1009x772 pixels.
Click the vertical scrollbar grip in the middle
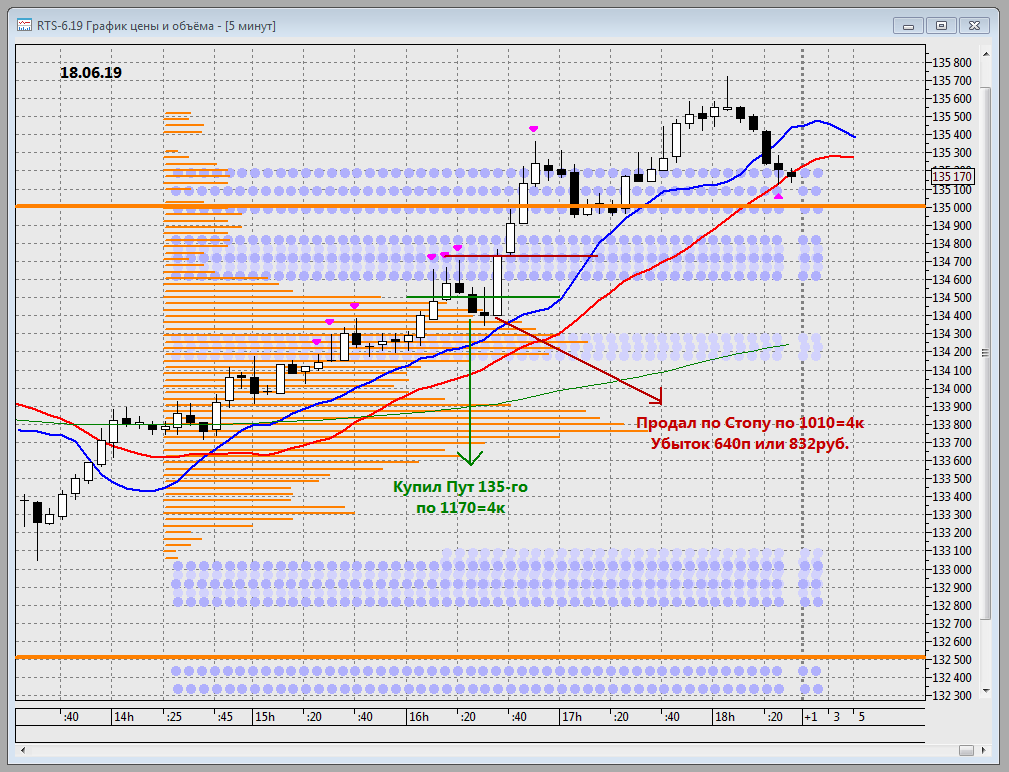(x=985, y=353)
